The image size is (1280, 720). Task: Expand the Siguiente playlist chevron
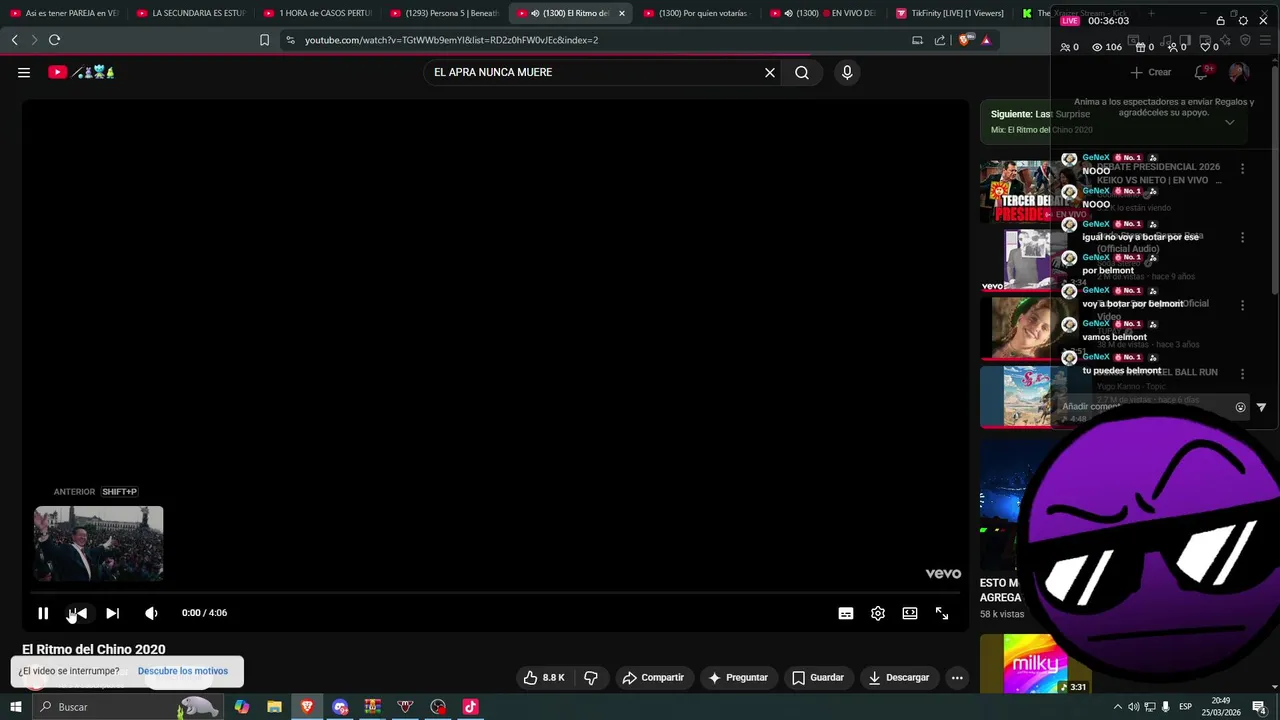pos(1229,122)
